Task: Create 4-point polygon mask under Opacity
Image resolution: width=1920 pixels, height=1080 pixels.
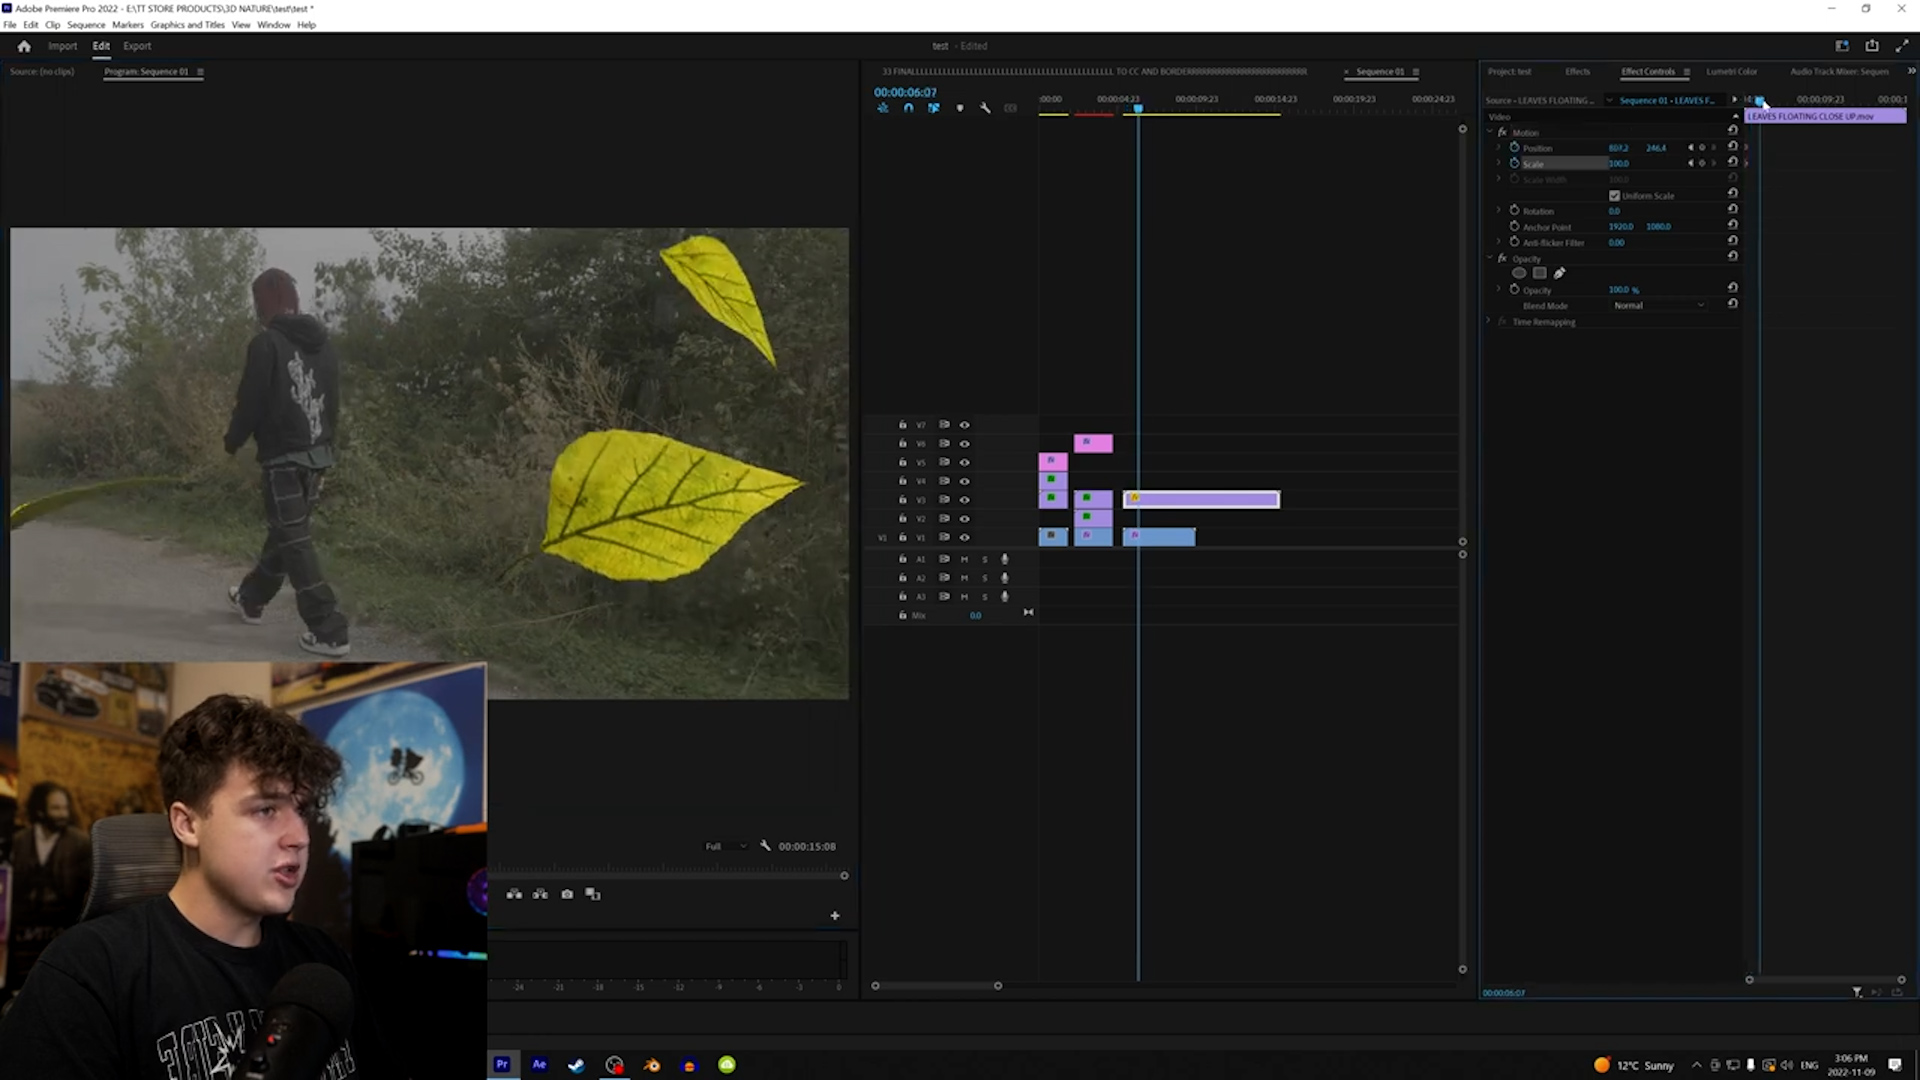Action: pos(1540,273)
